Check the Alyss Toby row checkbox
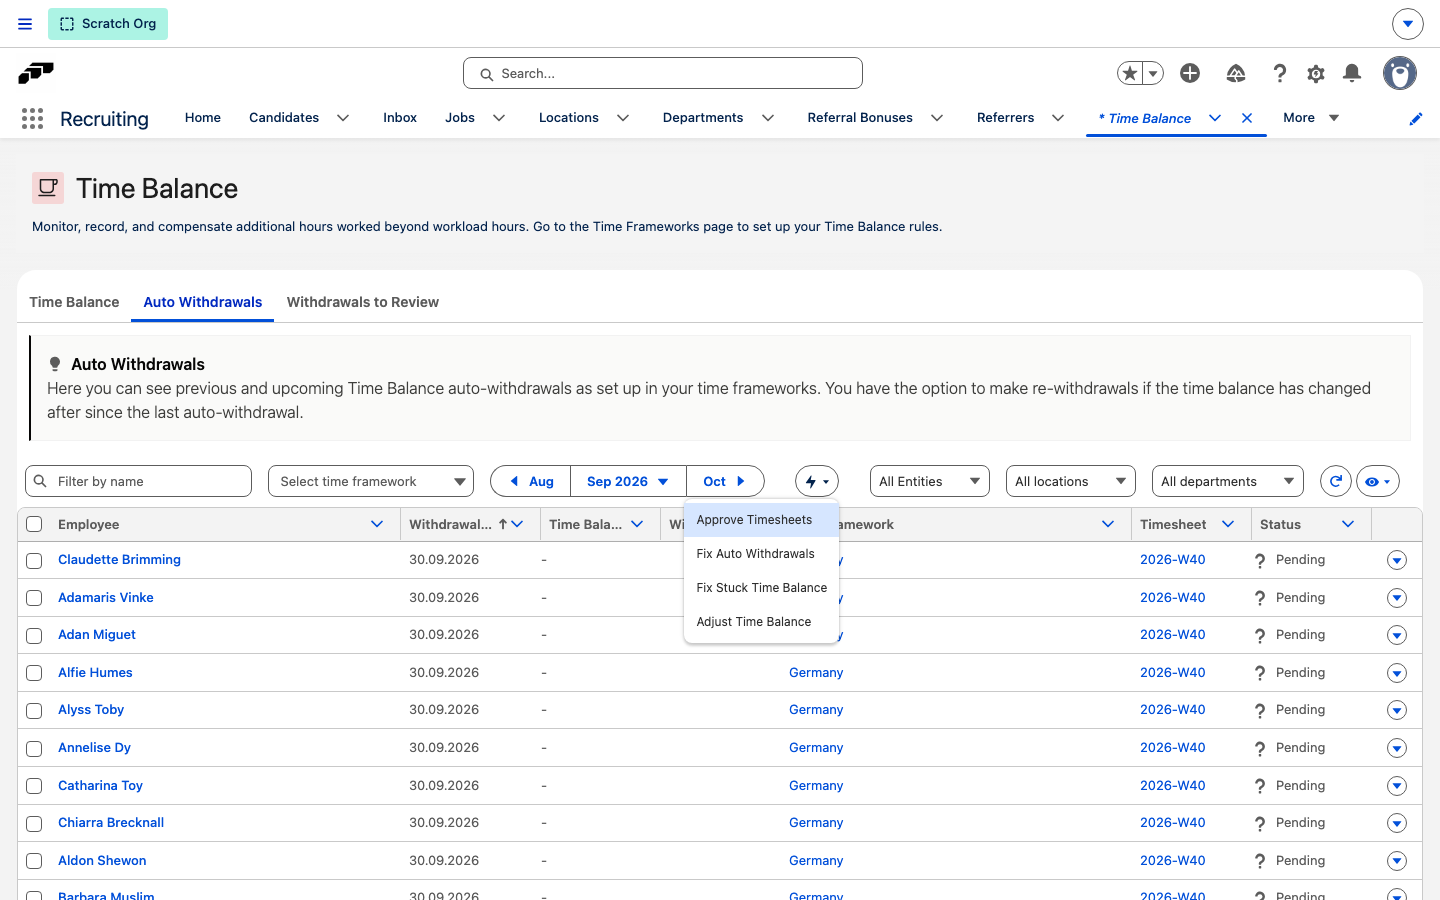The height and width of the screenshot is (900, 1440). point(34,711)
